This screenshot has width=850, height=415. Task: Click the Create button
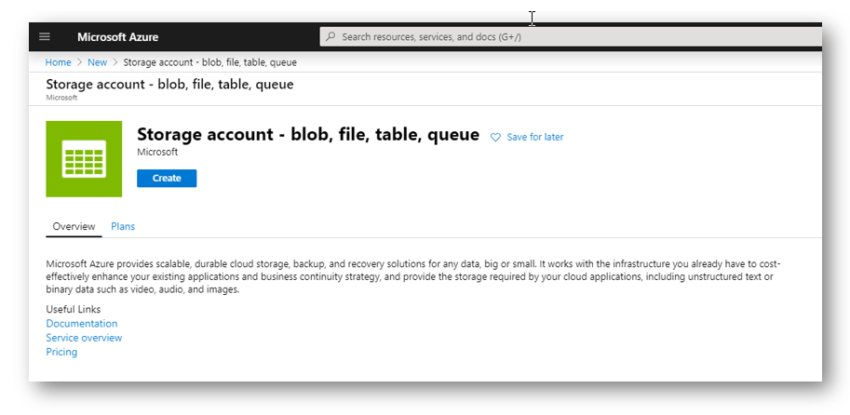166,178
